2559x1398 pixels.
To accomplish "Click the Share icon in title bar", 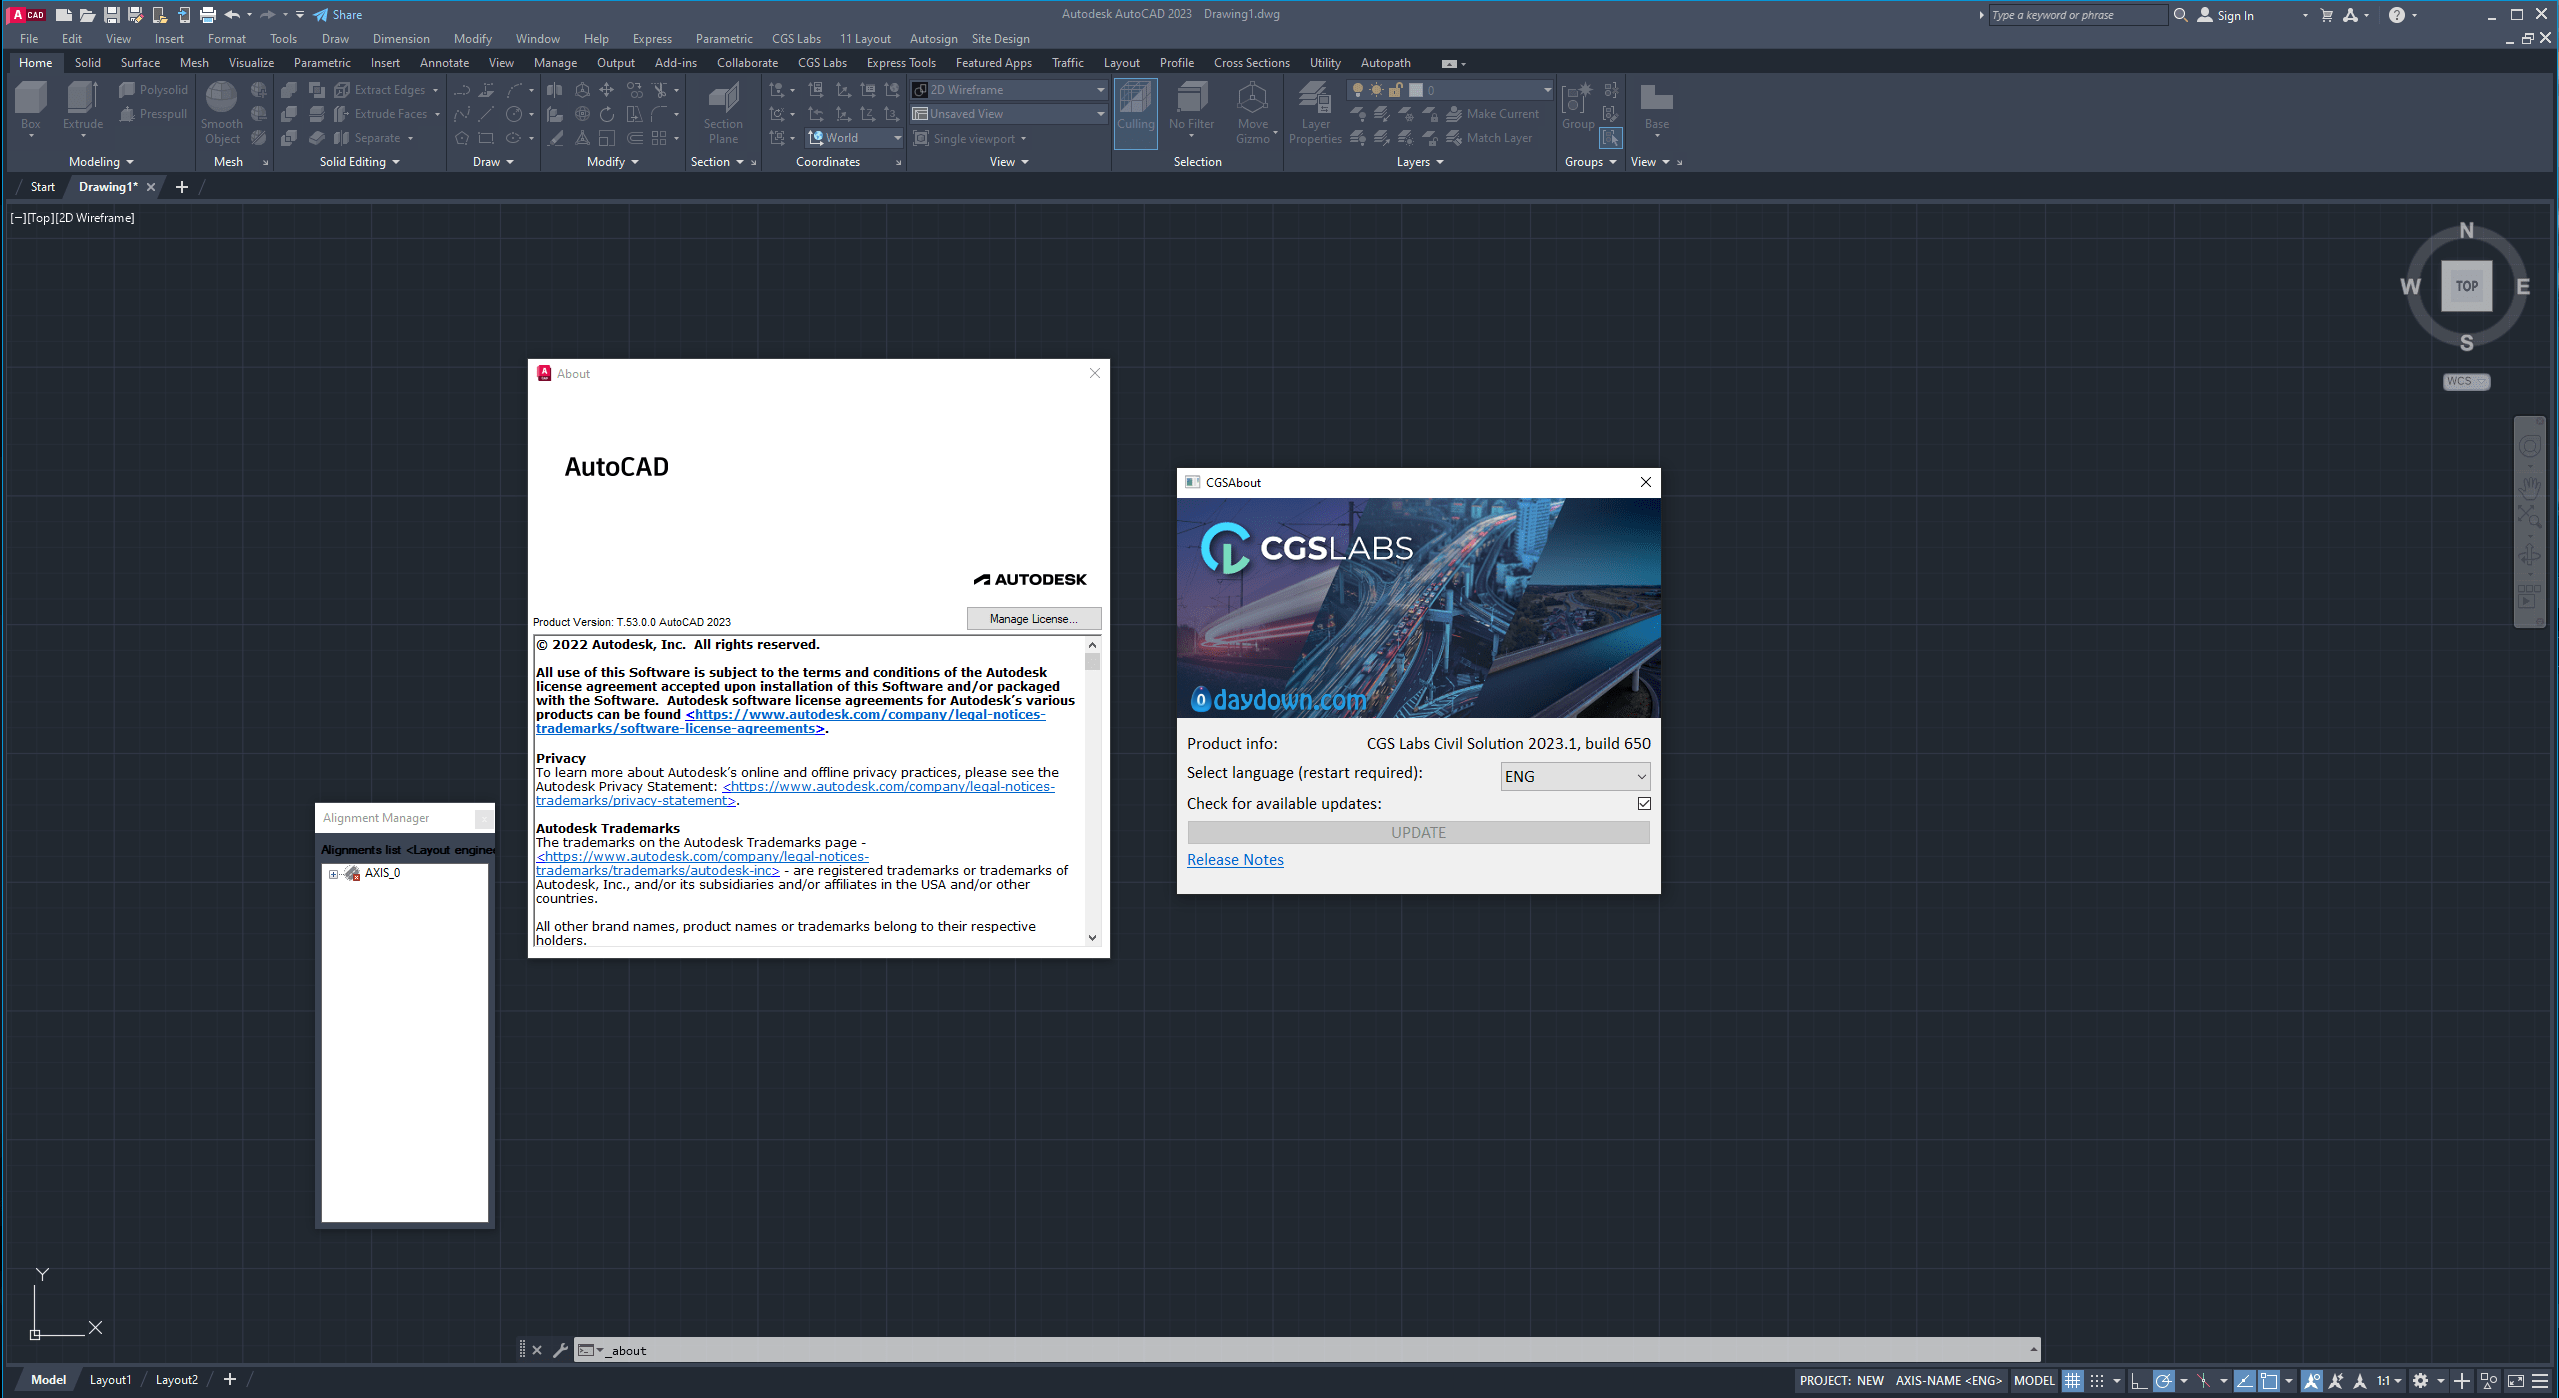I will pos(338,15).
